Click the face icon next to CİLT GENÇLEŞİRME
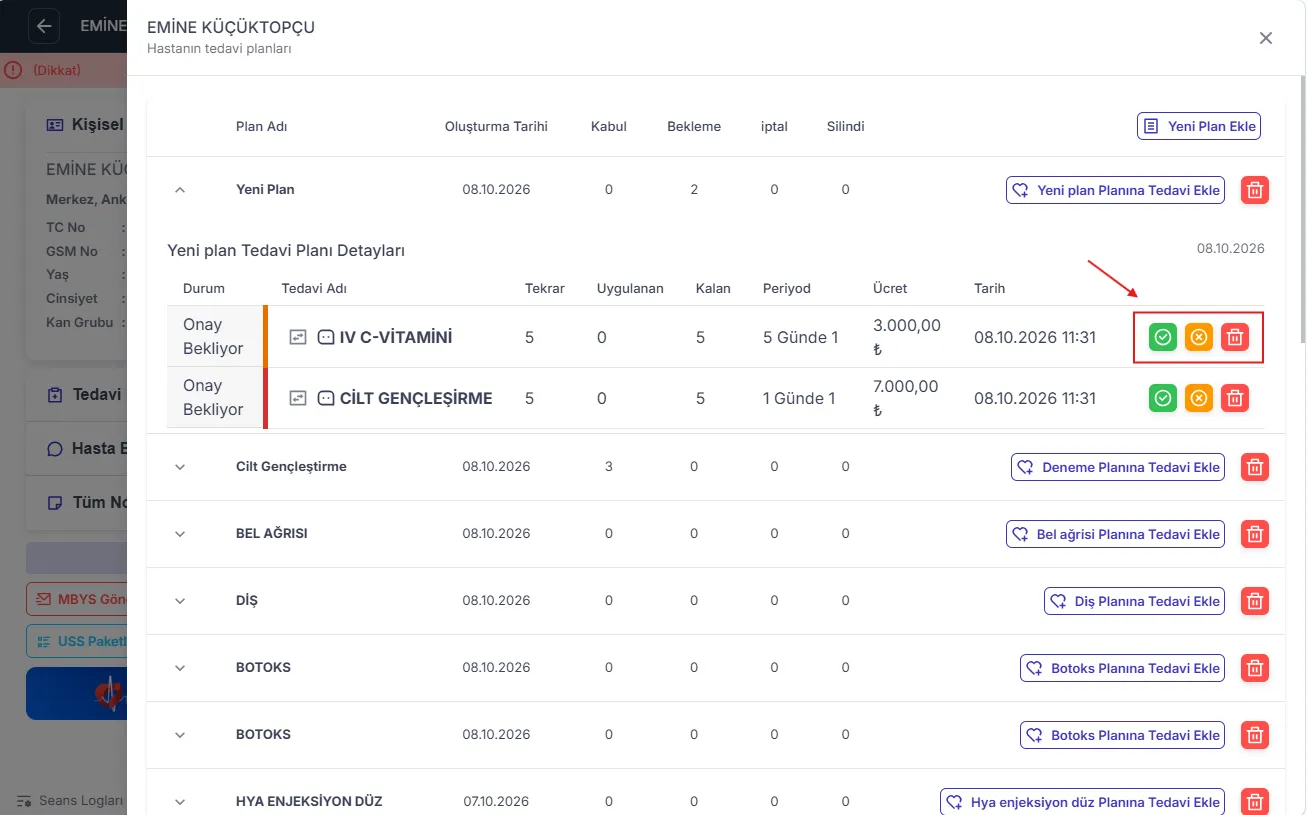 click(x=325, y=398)
